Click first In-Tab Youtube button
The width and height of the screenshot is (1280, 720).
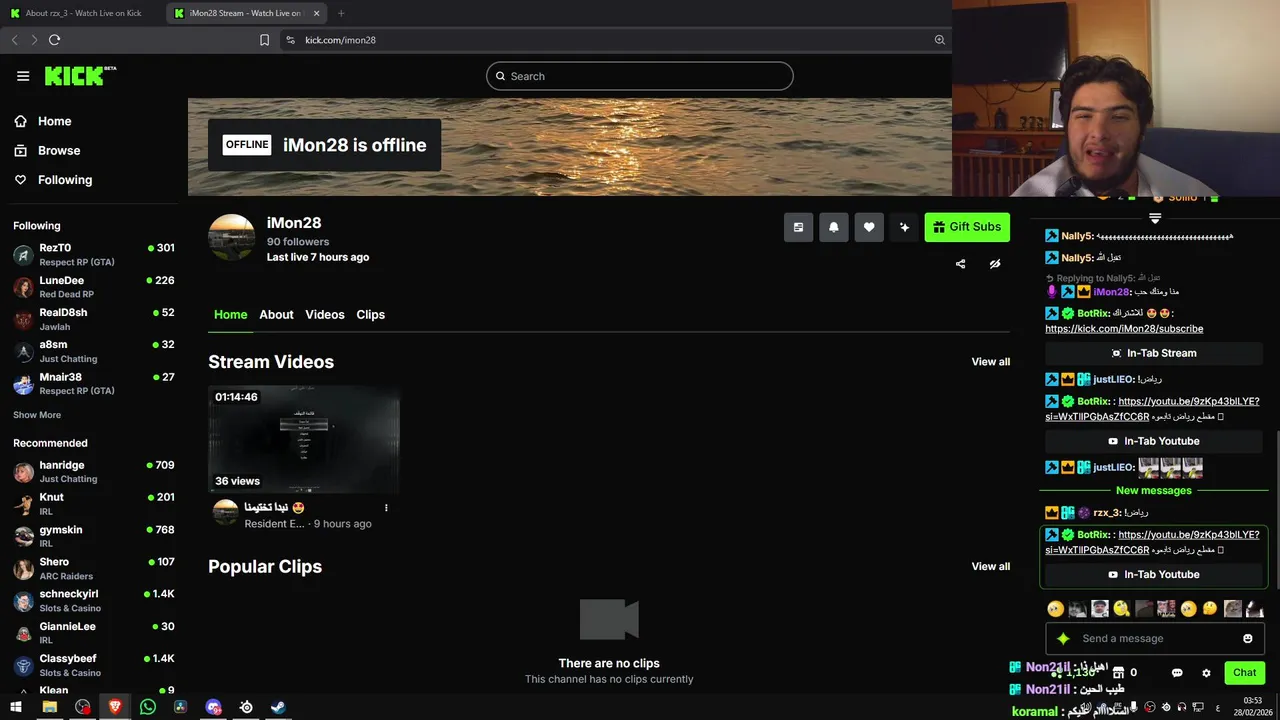pyautogui.click(x=1154, y=441)
